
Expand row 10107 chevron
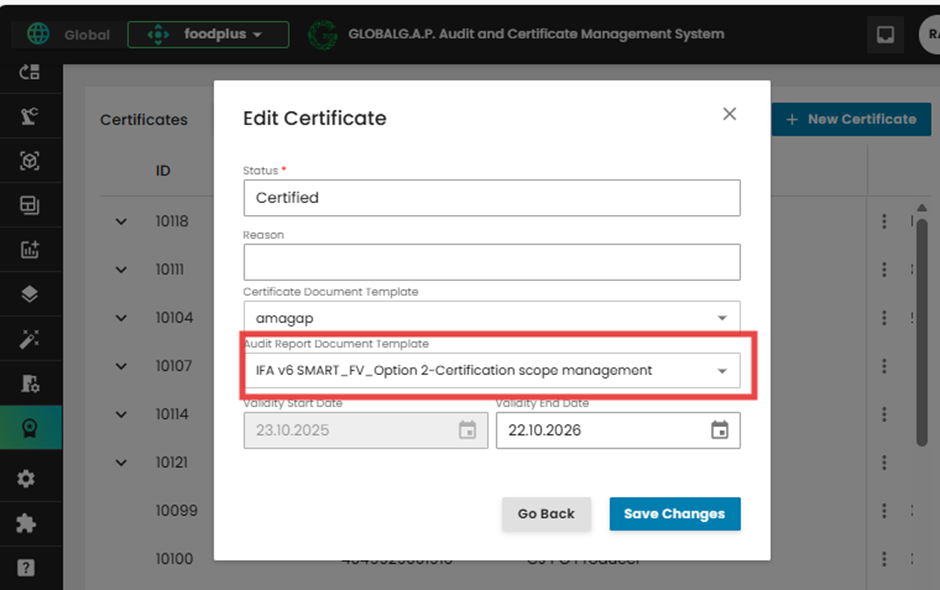click(121, 366)
